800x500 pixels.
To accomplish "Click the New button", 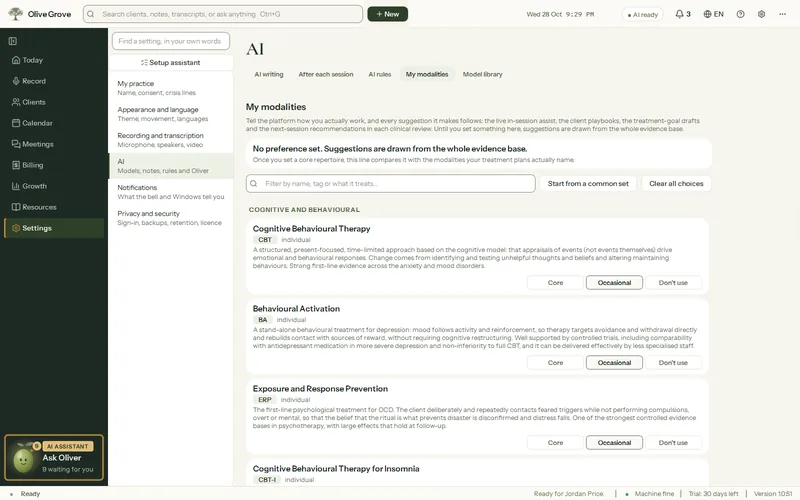I will point(387,14).
